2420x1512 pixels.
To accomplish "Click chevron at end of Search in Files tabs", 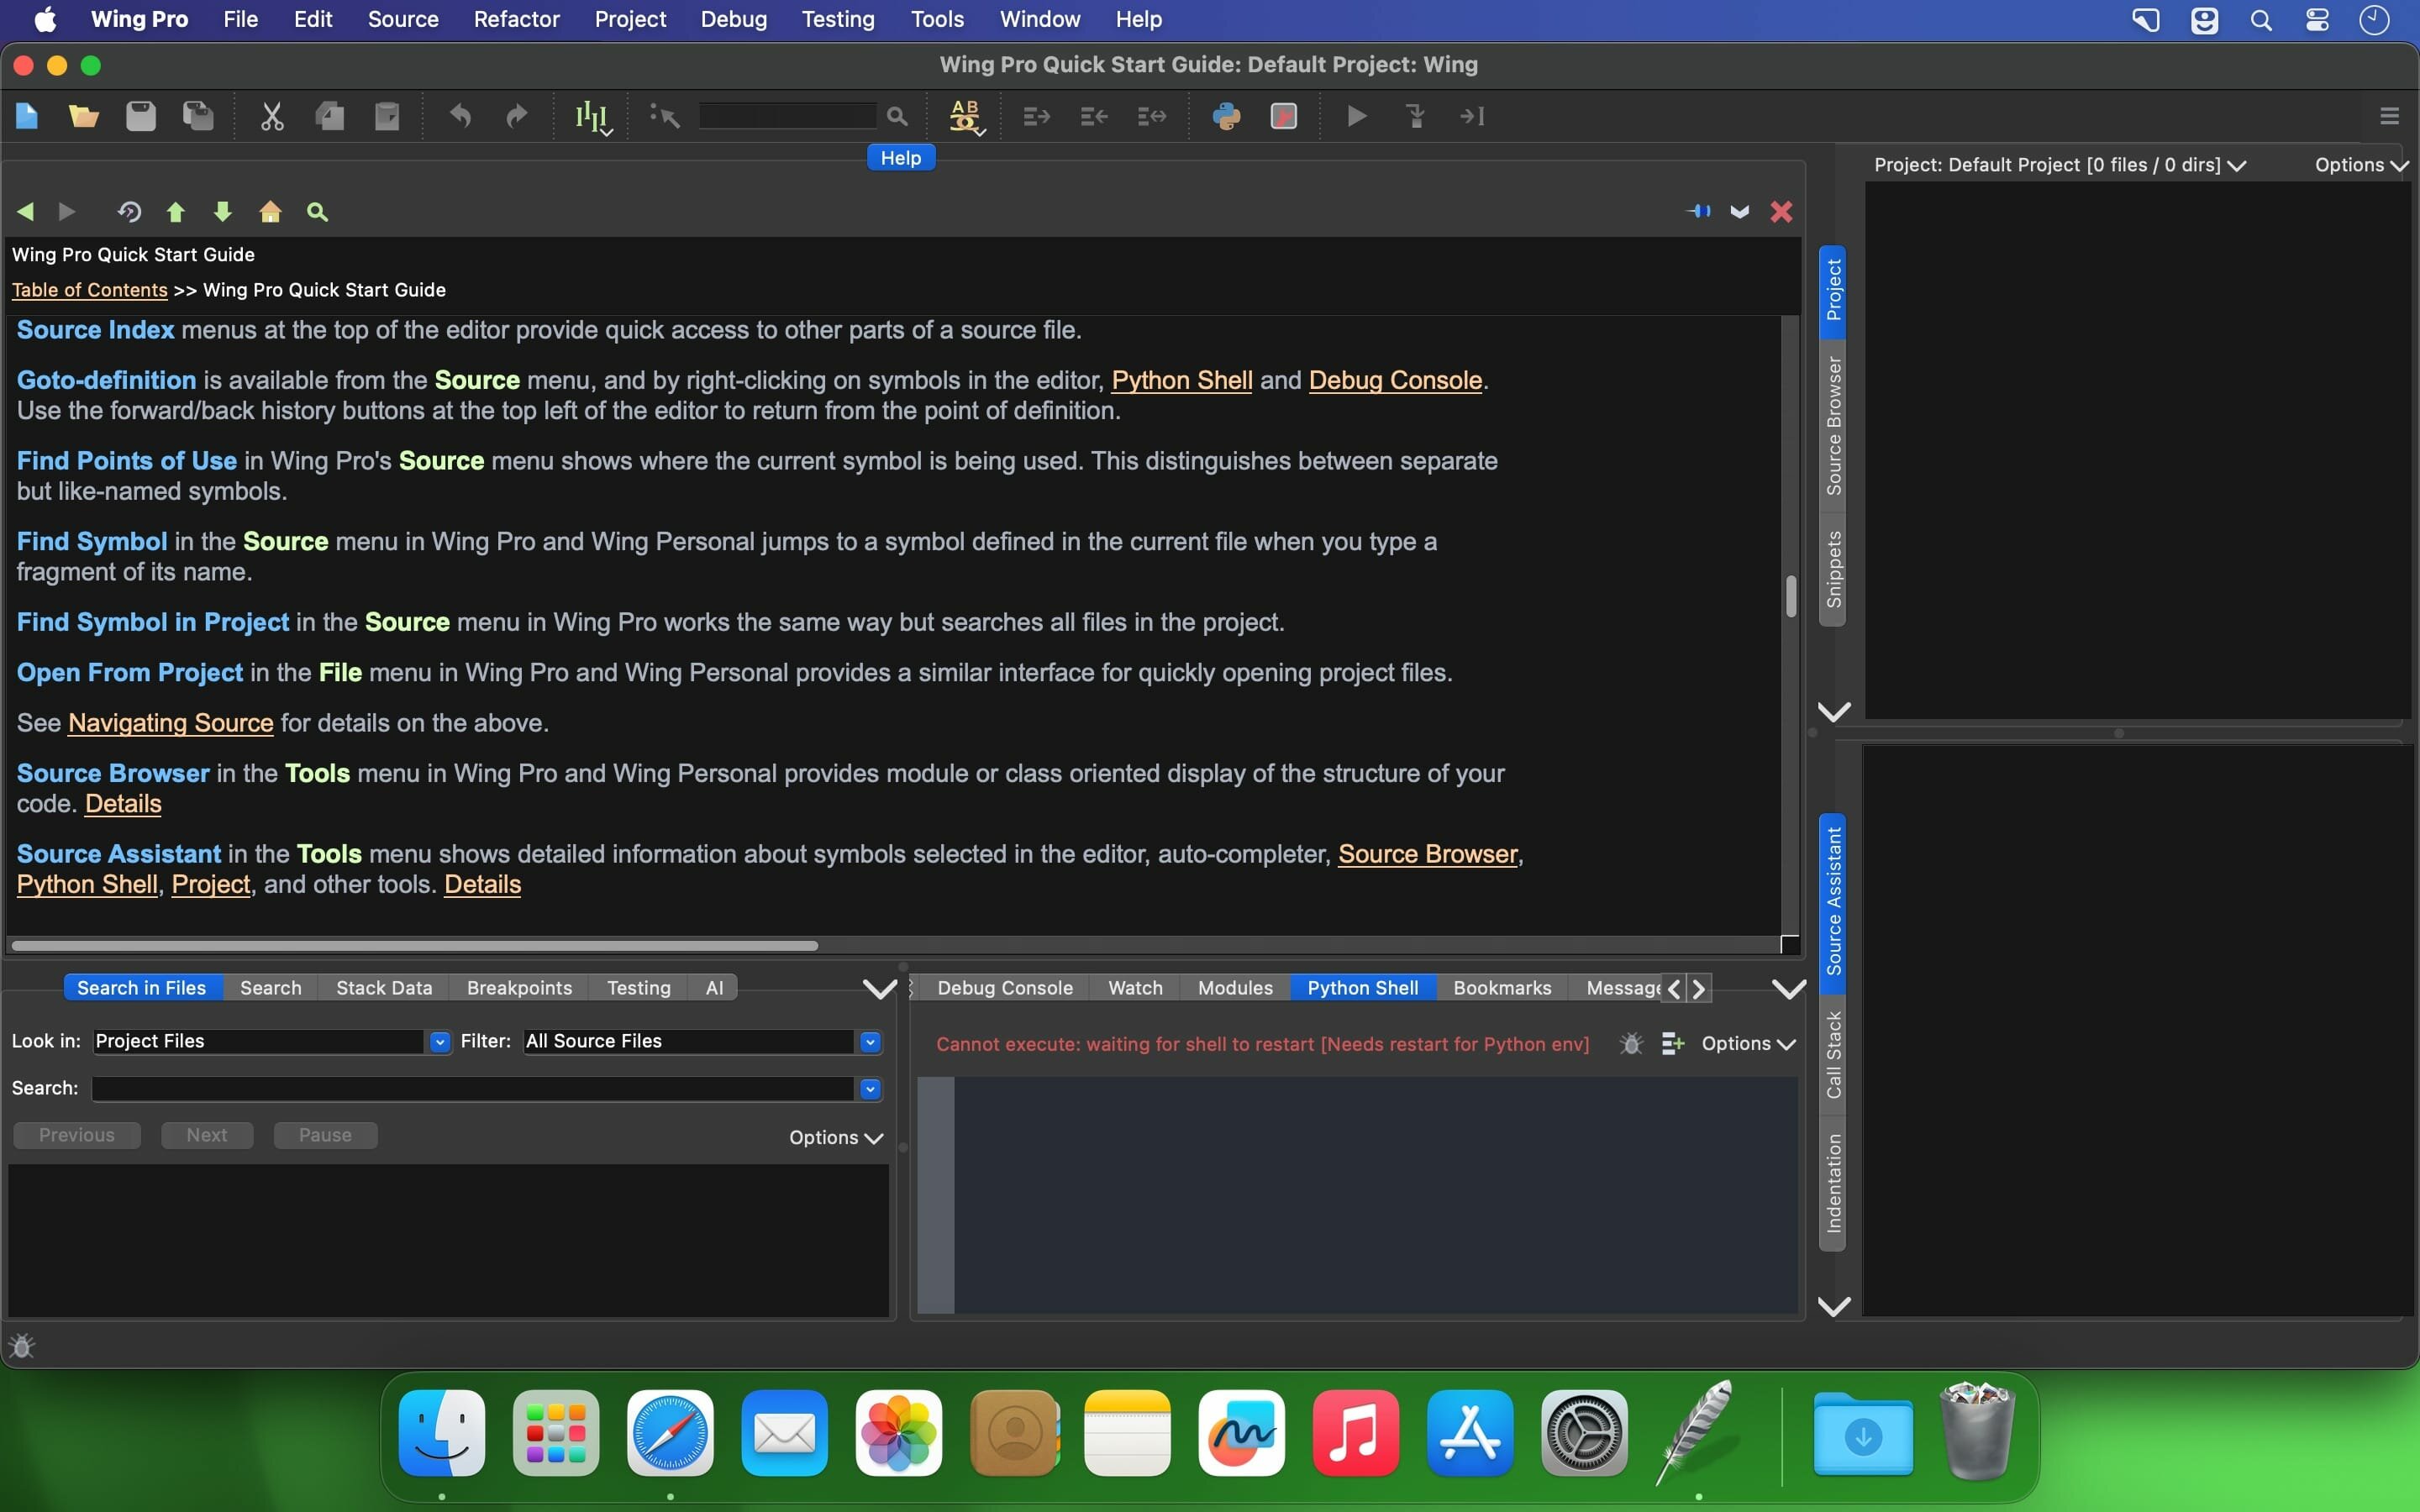I will [x=879, y=989].
